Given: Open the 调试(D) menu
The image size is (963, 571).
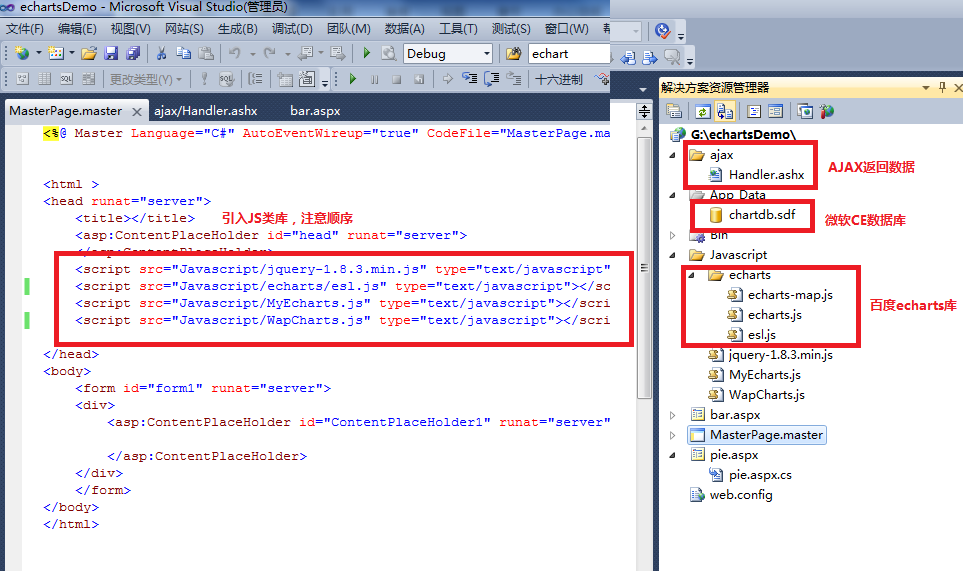Looking at the screenshot, I should click(292, 29).
